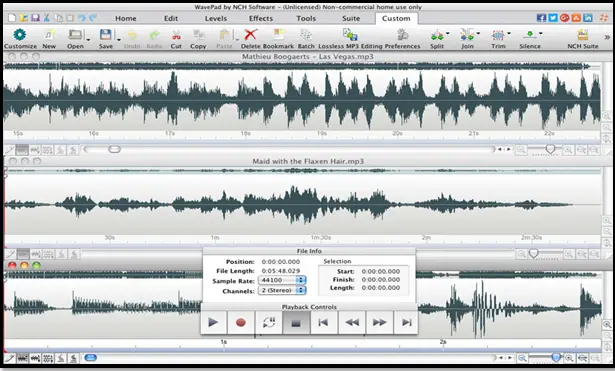Start playback with the Play button

point(213,322)
